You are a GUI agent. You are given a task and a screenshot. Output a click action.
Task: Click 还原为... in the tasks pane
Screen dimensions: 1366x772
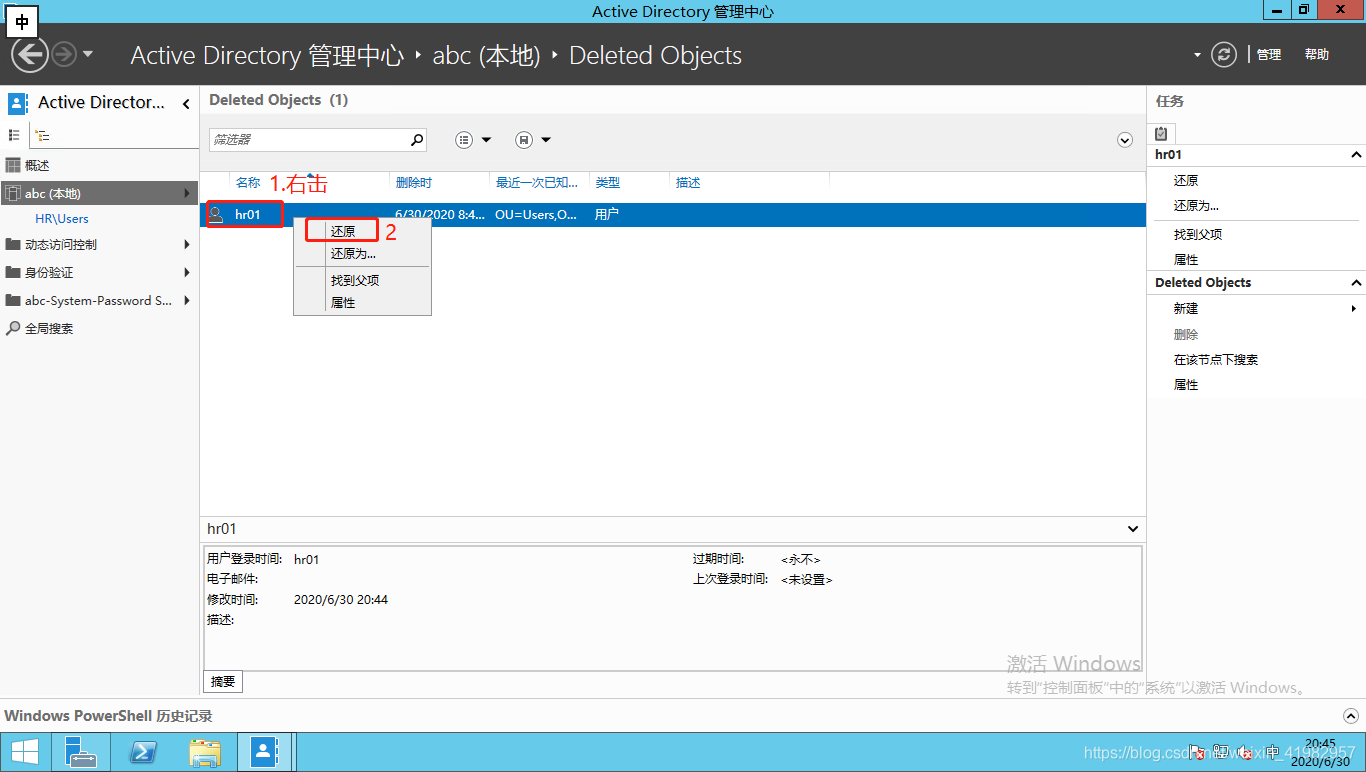pyautogui.click(x=1196, y=206)
